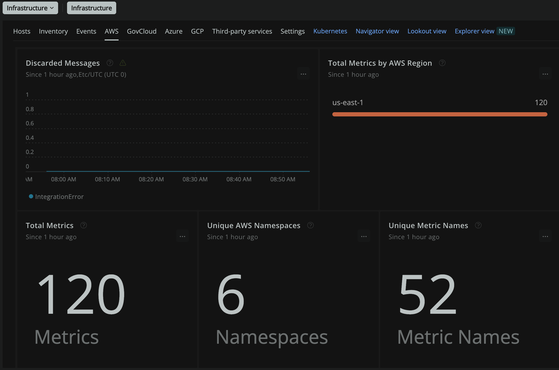Click the Unique Metric Names title
Image resolution: width=559 pixels, height=370 pixels.
(428, 226)
